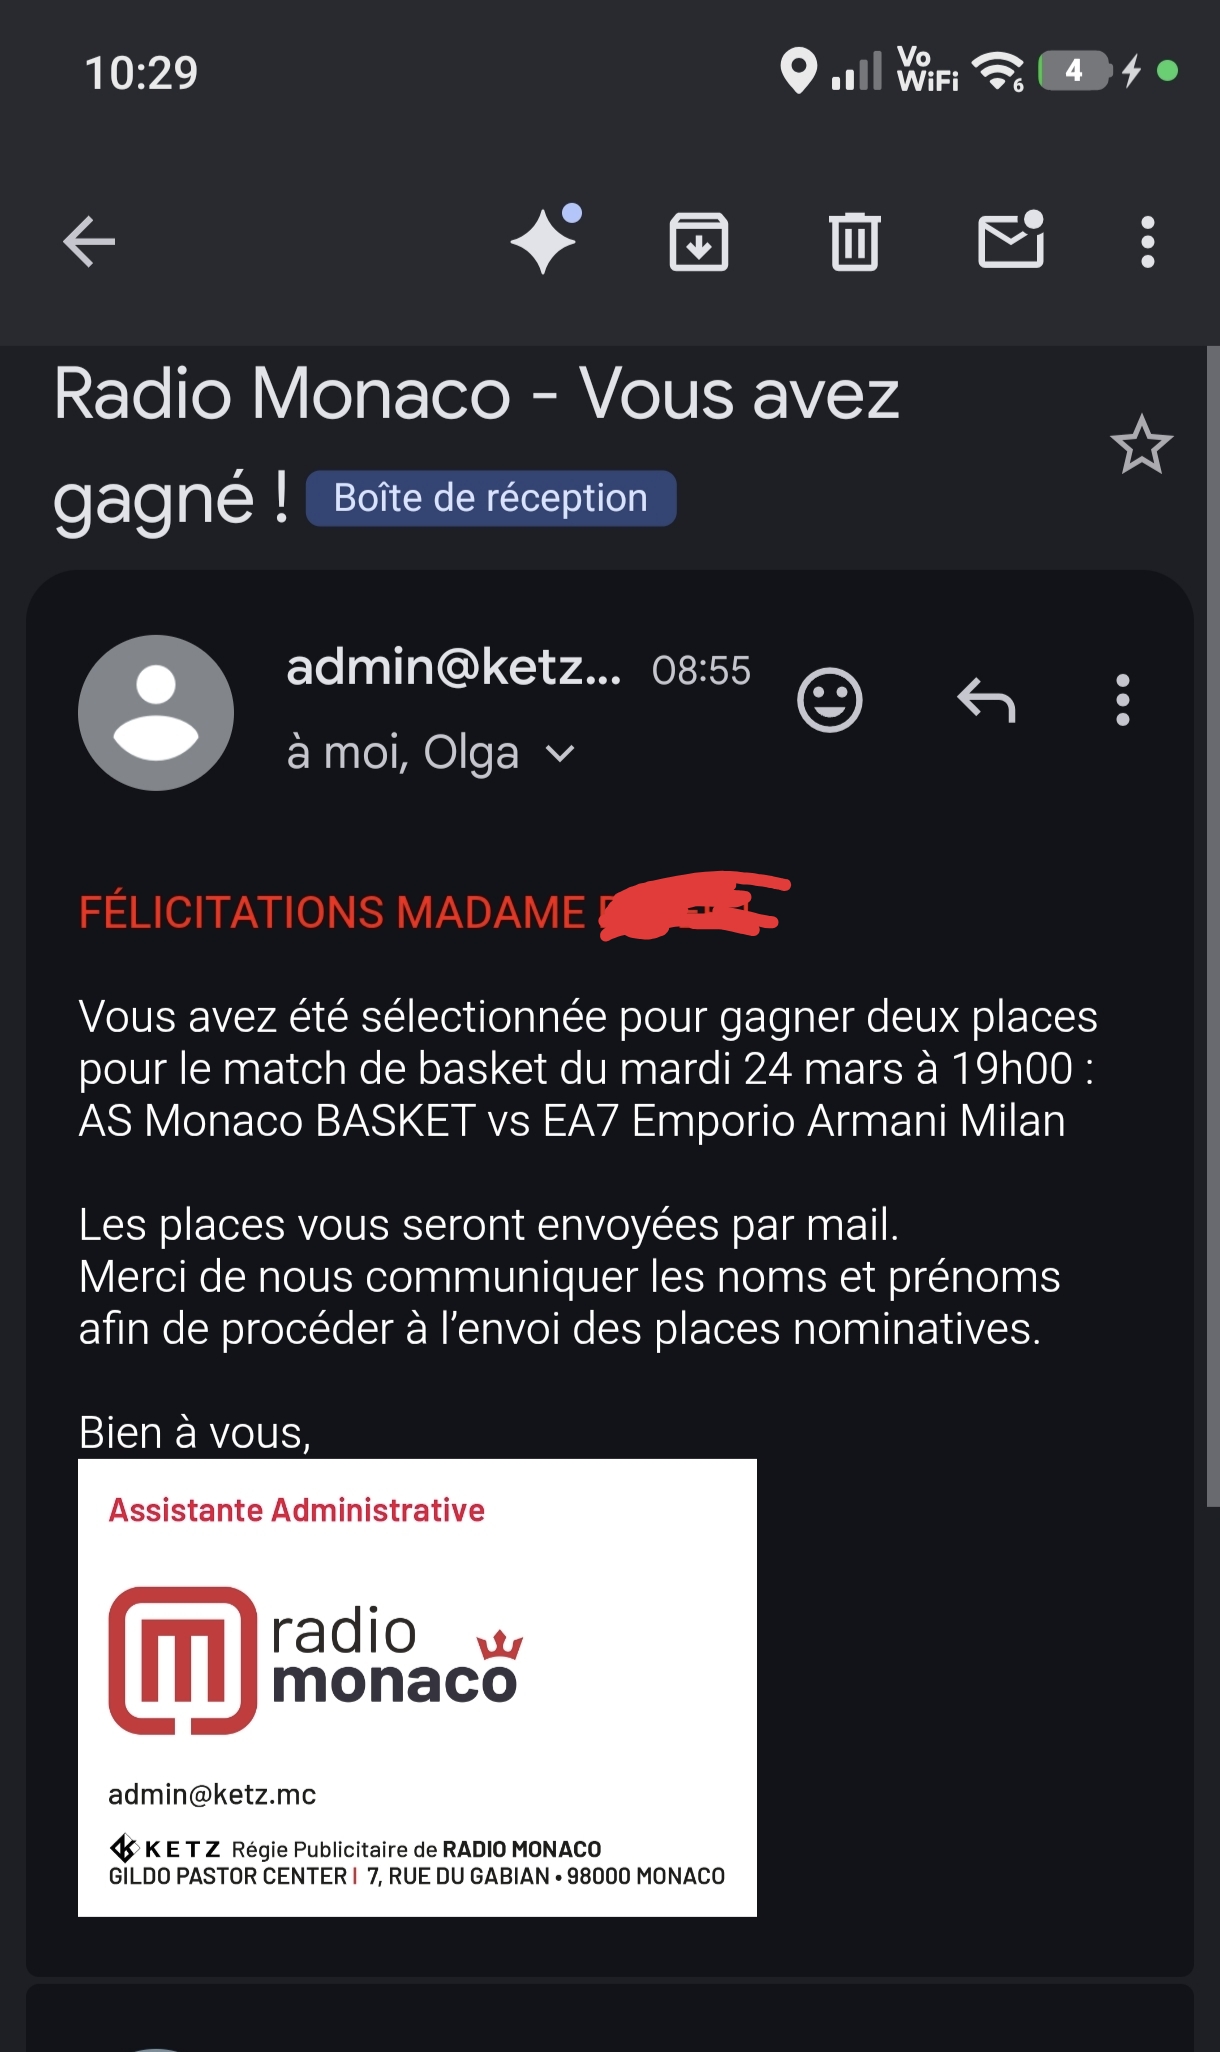1220x2052 pixels.
Task: Reply to the admin@ketz message
Action: pos(986,700)
